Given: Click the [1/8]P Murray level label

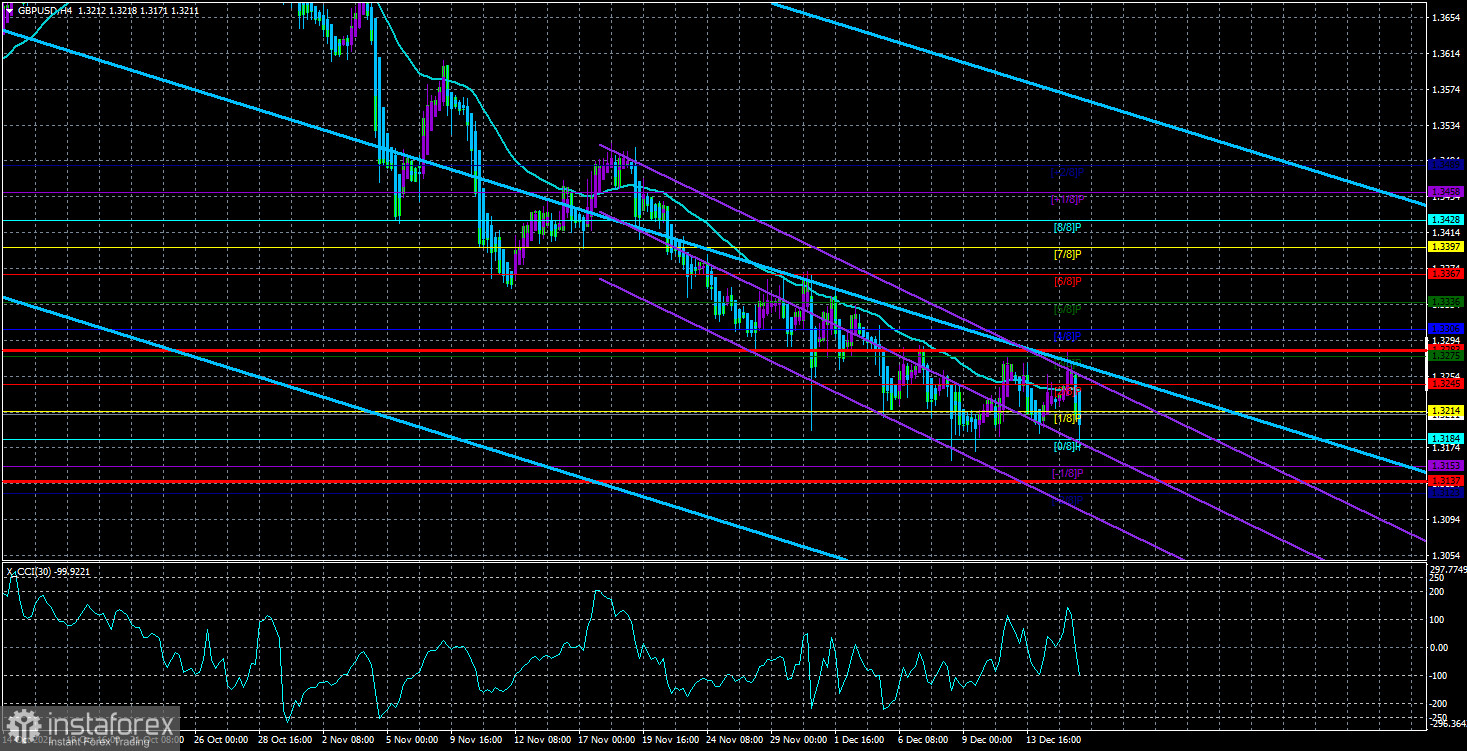Looking at the screenshot, I should click(1068, 419).
